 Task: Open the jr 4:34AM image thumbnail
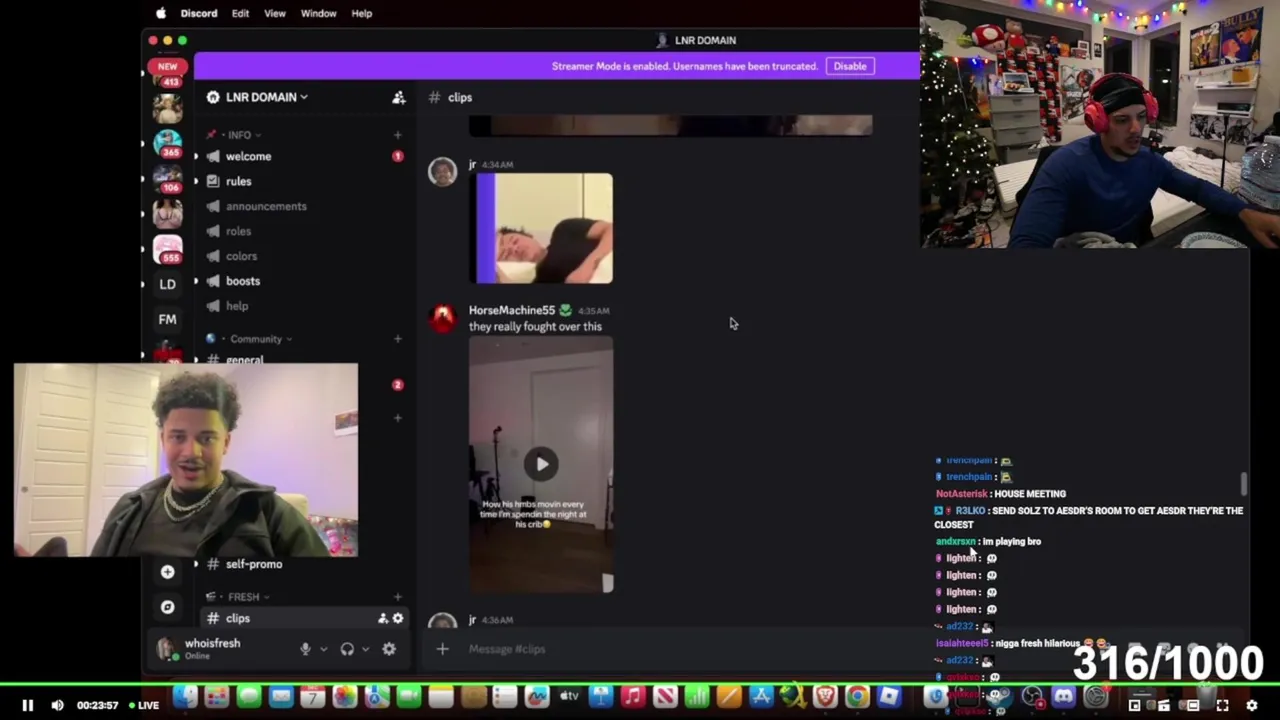click(541, 229)
